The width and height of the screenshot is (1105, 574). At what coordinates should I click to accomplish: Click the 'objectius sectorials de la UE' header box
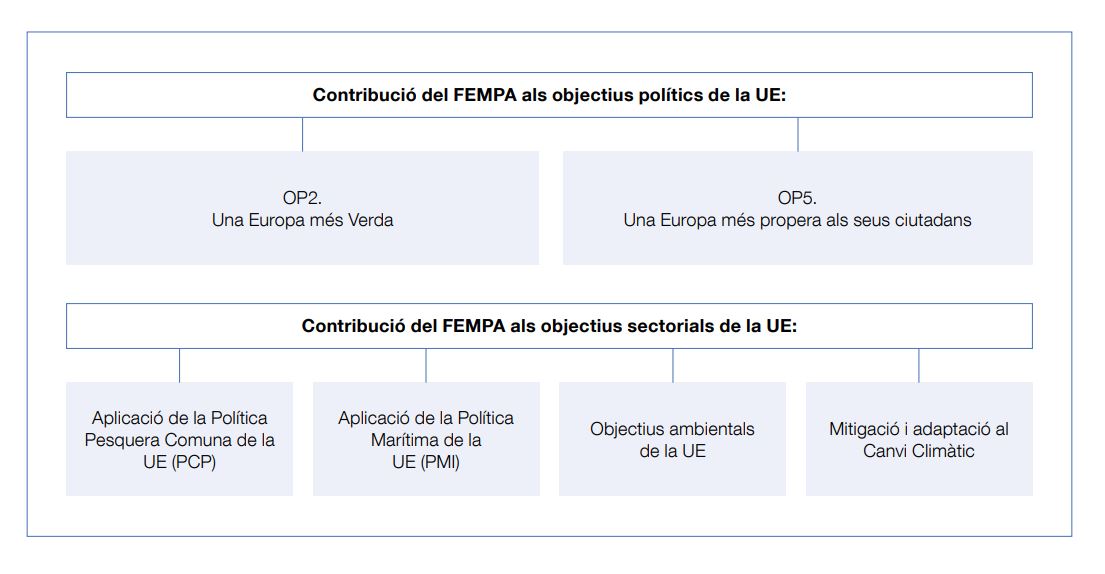(549, 326)
